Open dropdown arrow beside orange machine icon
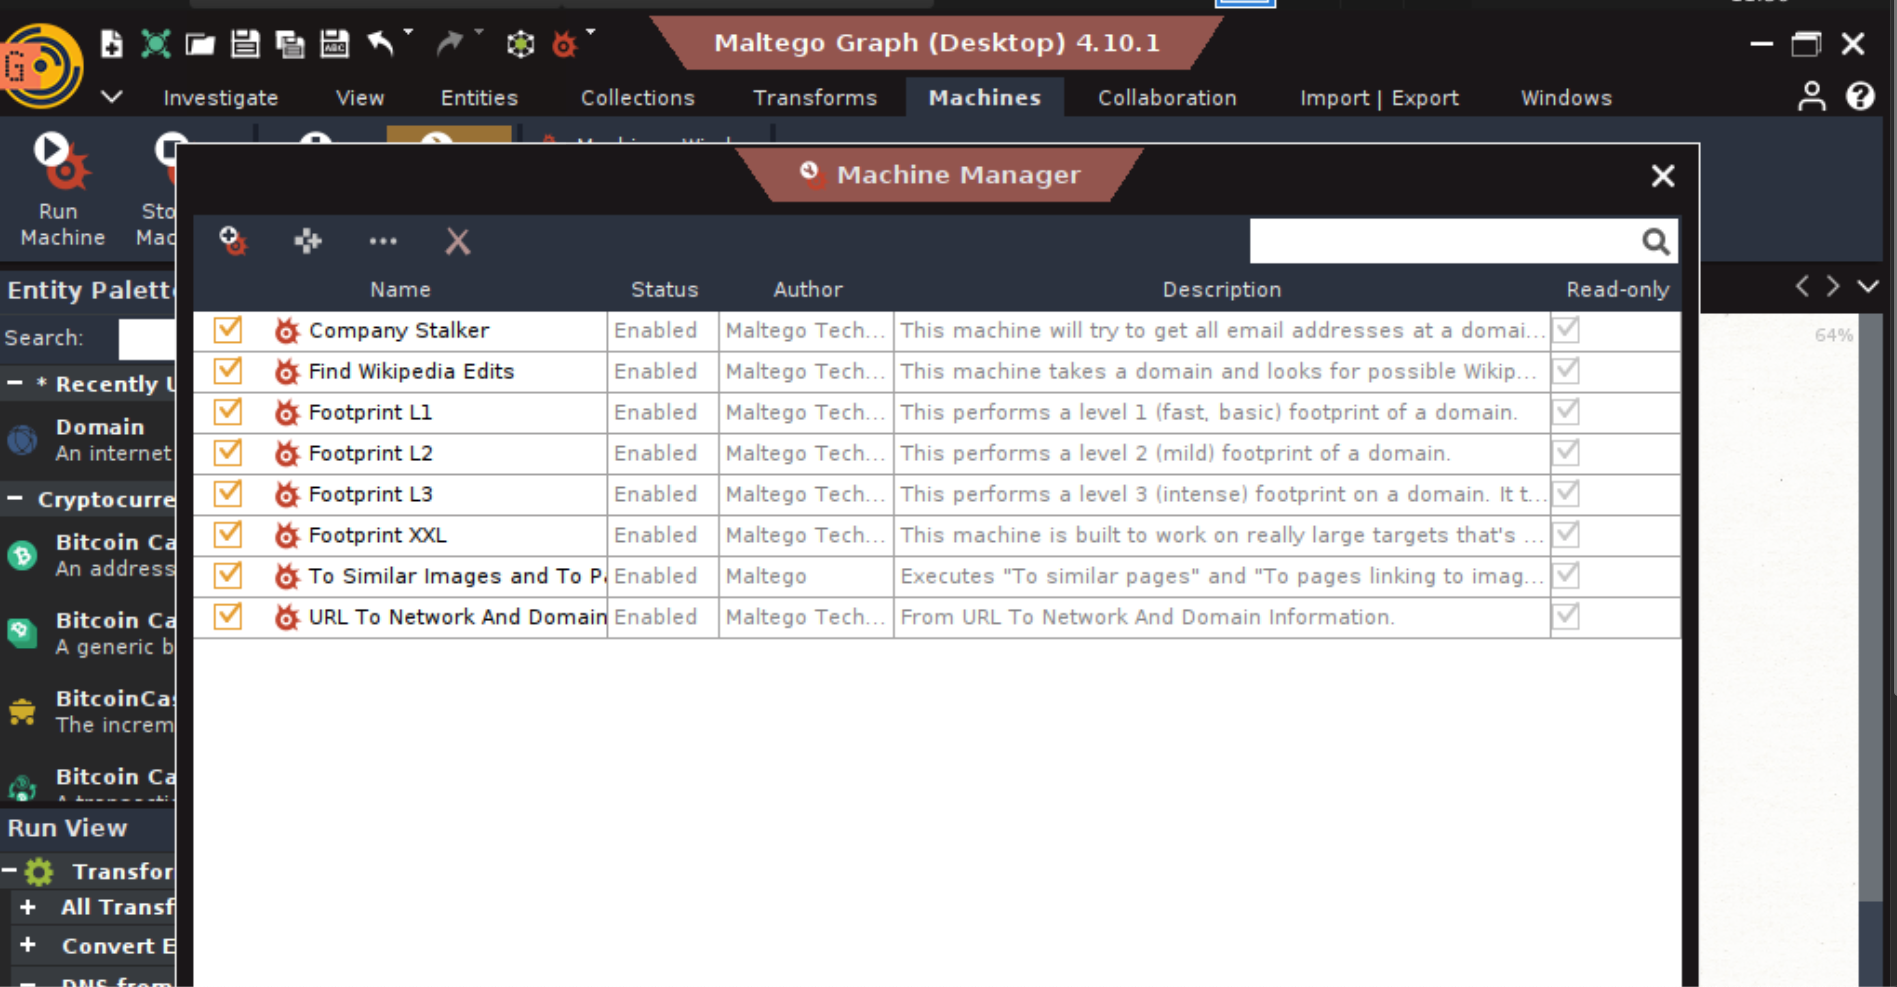Image resolution: width=1897 pixels, height=987 pixels. (590, 32)
